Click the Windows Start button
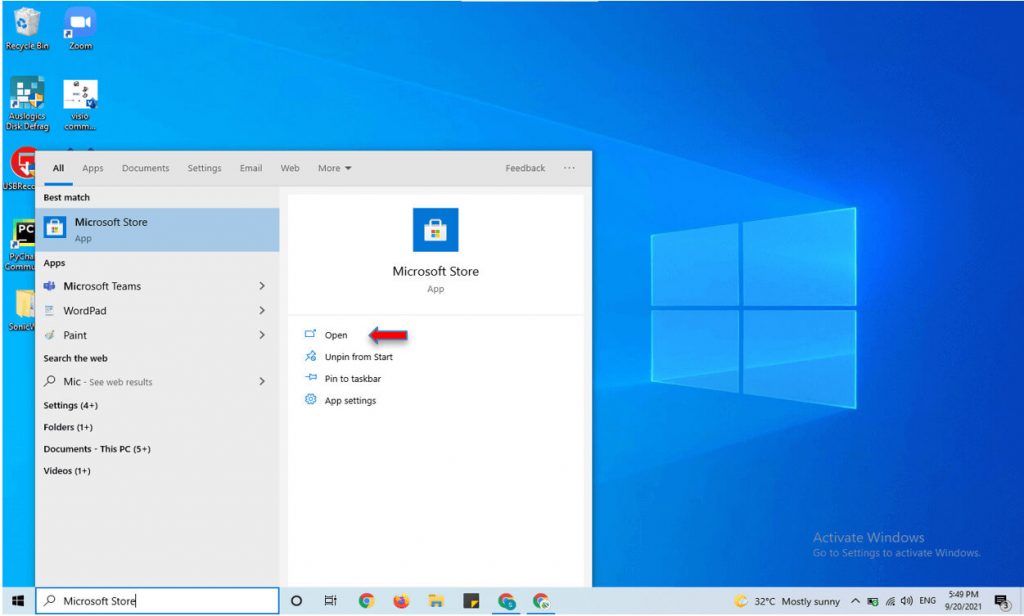The image size is (1024, 616). 18,601
